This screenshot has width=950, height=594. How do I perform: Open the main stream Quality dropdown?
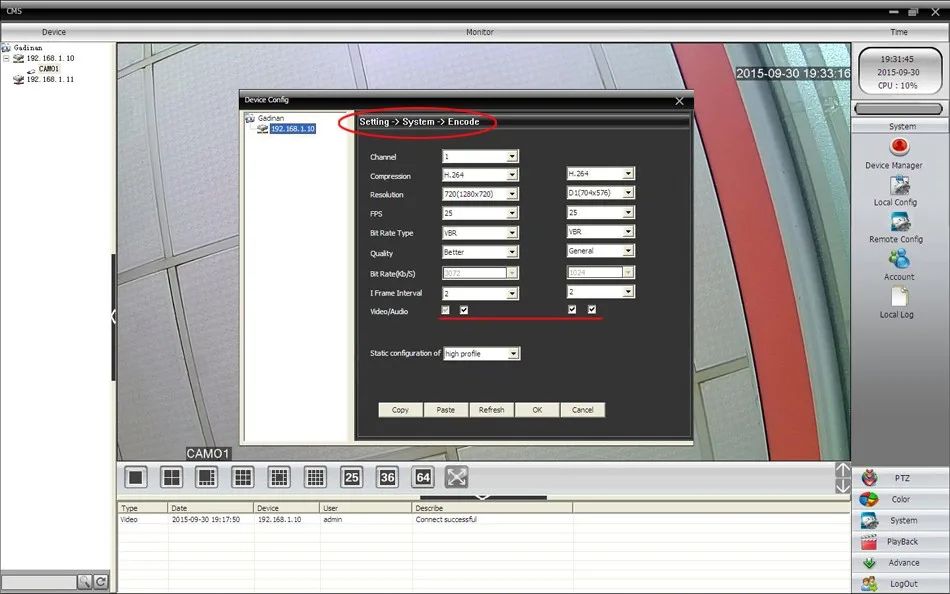(x=480, y=252)
